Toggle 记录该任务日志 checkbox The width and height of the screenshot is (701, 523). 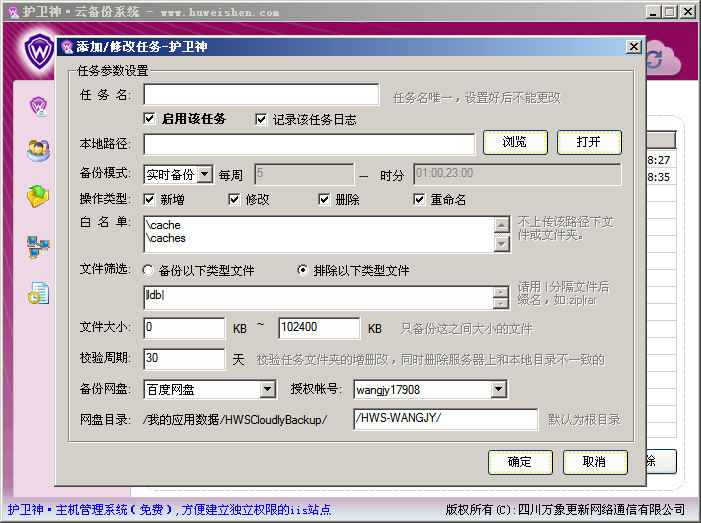[261, 119]
